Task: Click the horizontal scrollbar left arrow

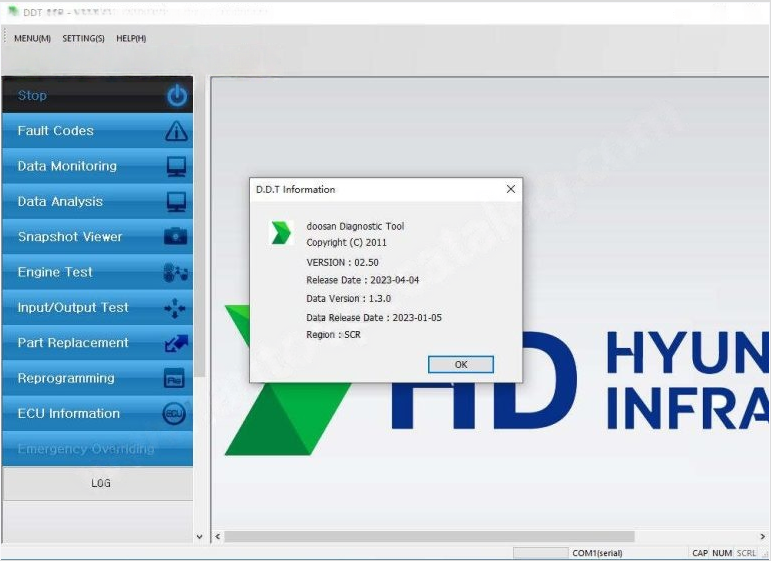Action: 217,537
